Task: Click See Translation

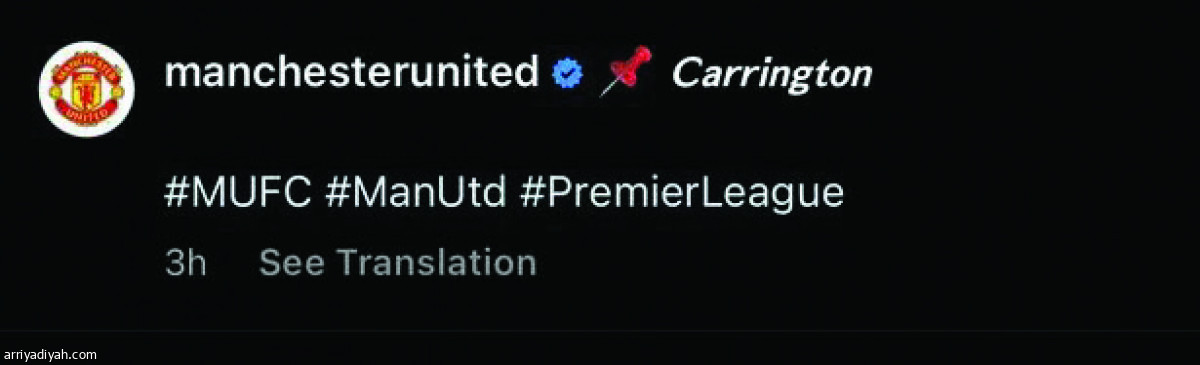Action: tap(398, 262)
